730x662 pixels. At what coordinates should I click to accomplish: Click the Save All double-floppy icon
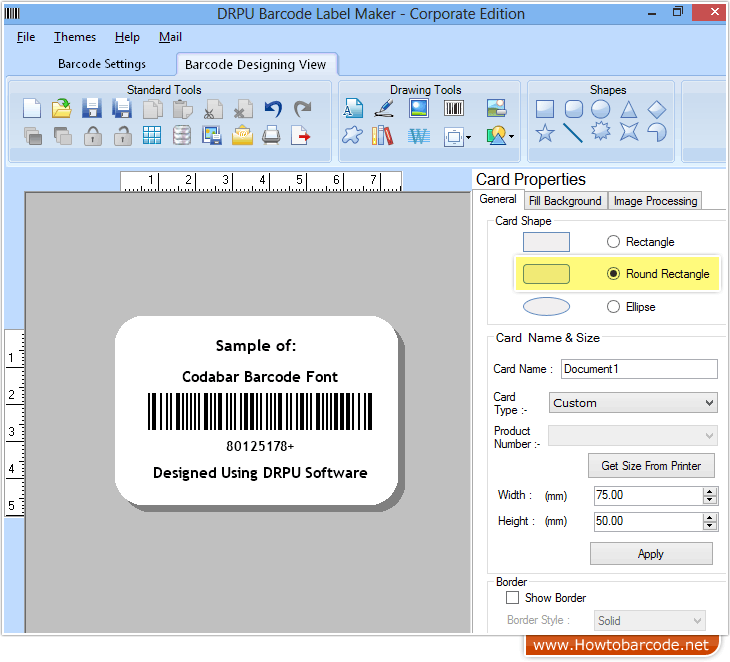[x=122, y=109]
